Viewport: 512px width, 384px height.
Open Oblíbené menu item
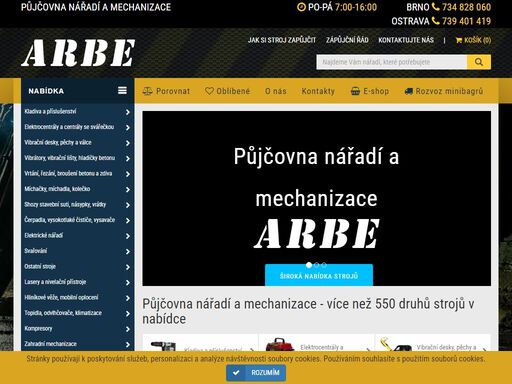pos(227,91)
